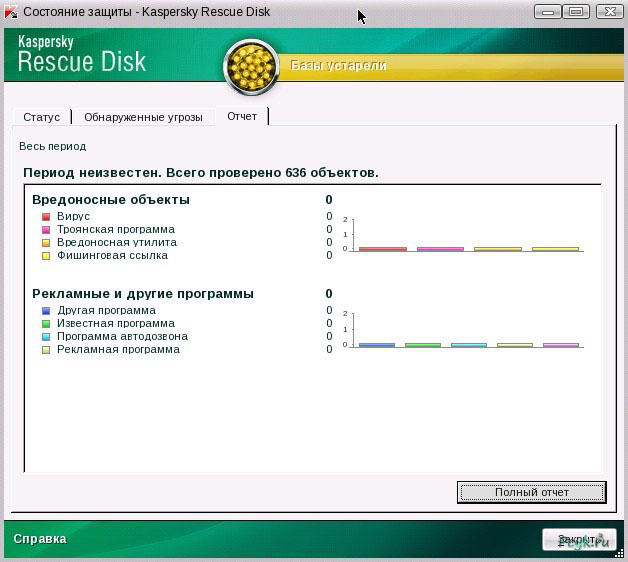
Task: Click the orange Вредоносная утилита swatch
Action: coord(46,243)
